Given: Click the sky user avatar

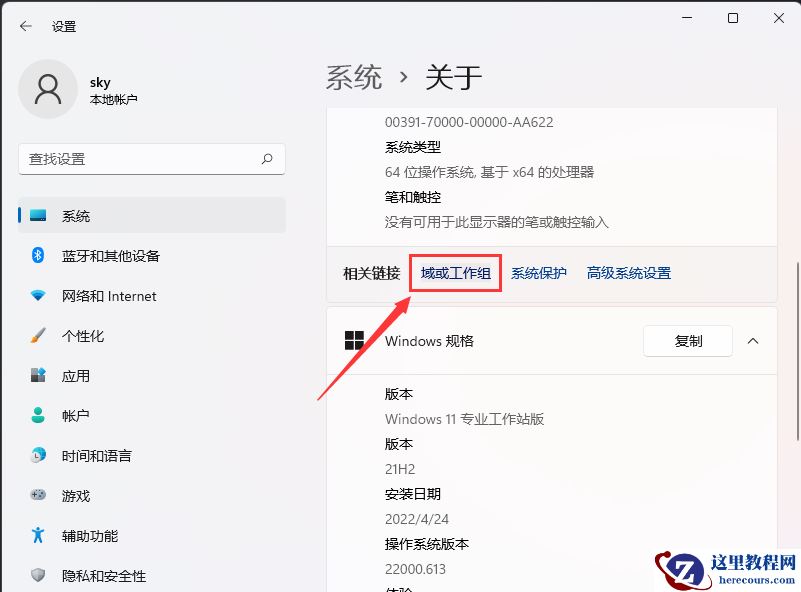Looking at the screenshot, I should (48, 89).
